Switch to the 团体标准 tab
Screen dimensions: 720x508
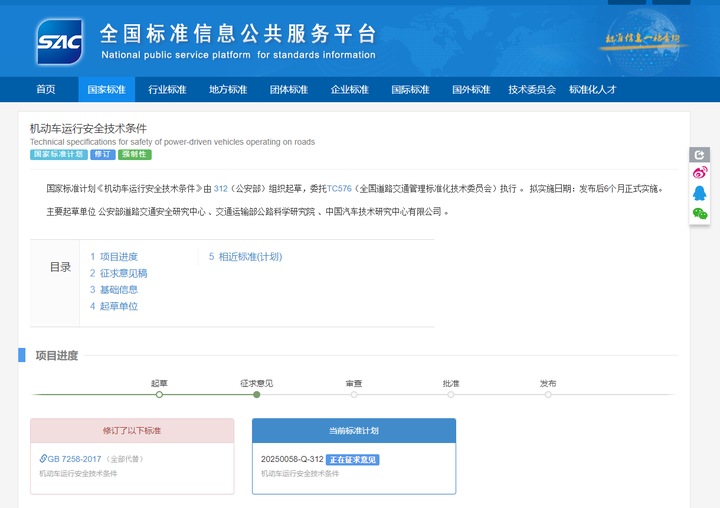tap(289, 90)
